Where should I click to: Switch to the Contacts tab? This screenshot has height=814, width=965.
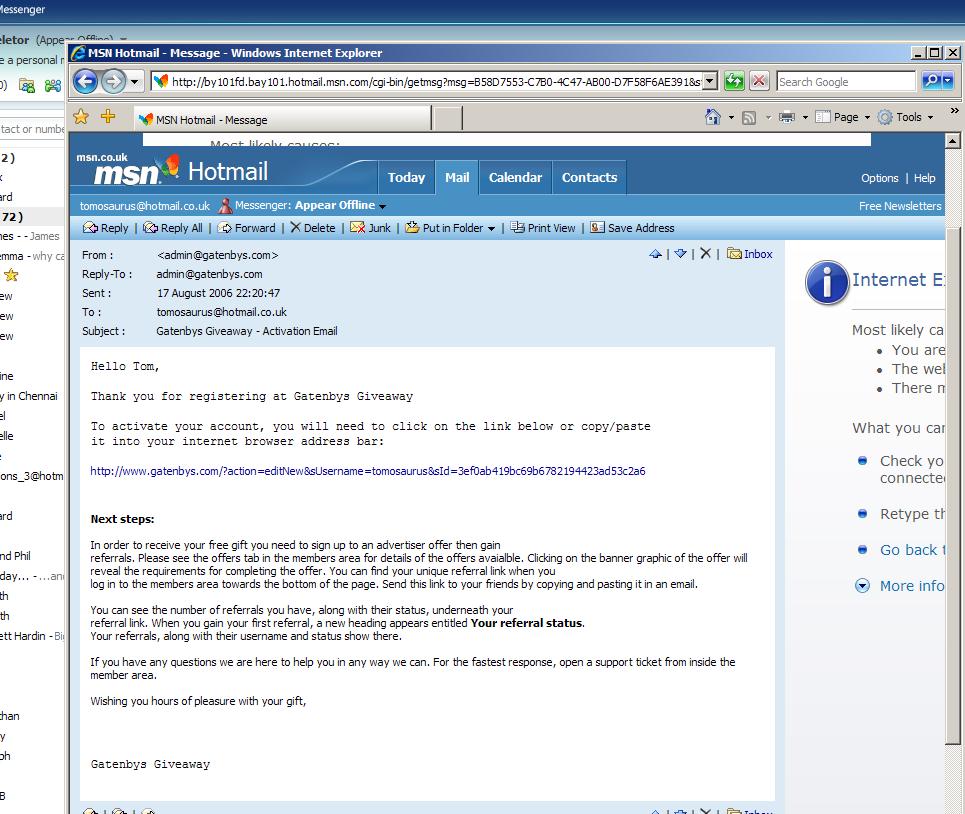pyautogui.click(x=589, y=177)
